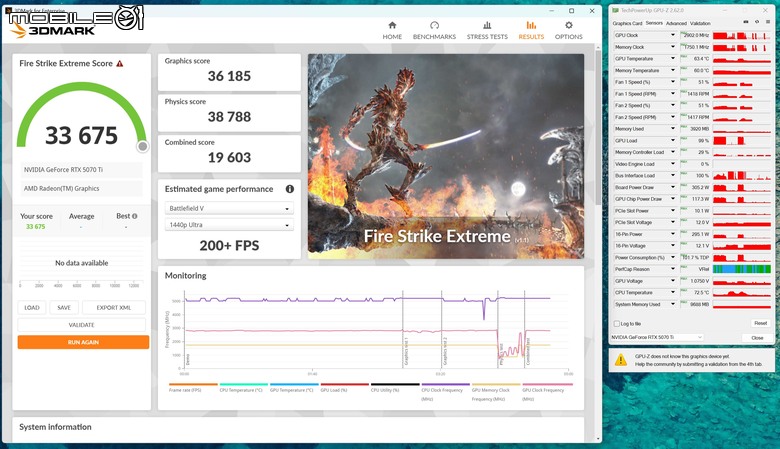Click the VALIDATE button
The height and width of the screenshot is (449, 780).
click(82, 325)
